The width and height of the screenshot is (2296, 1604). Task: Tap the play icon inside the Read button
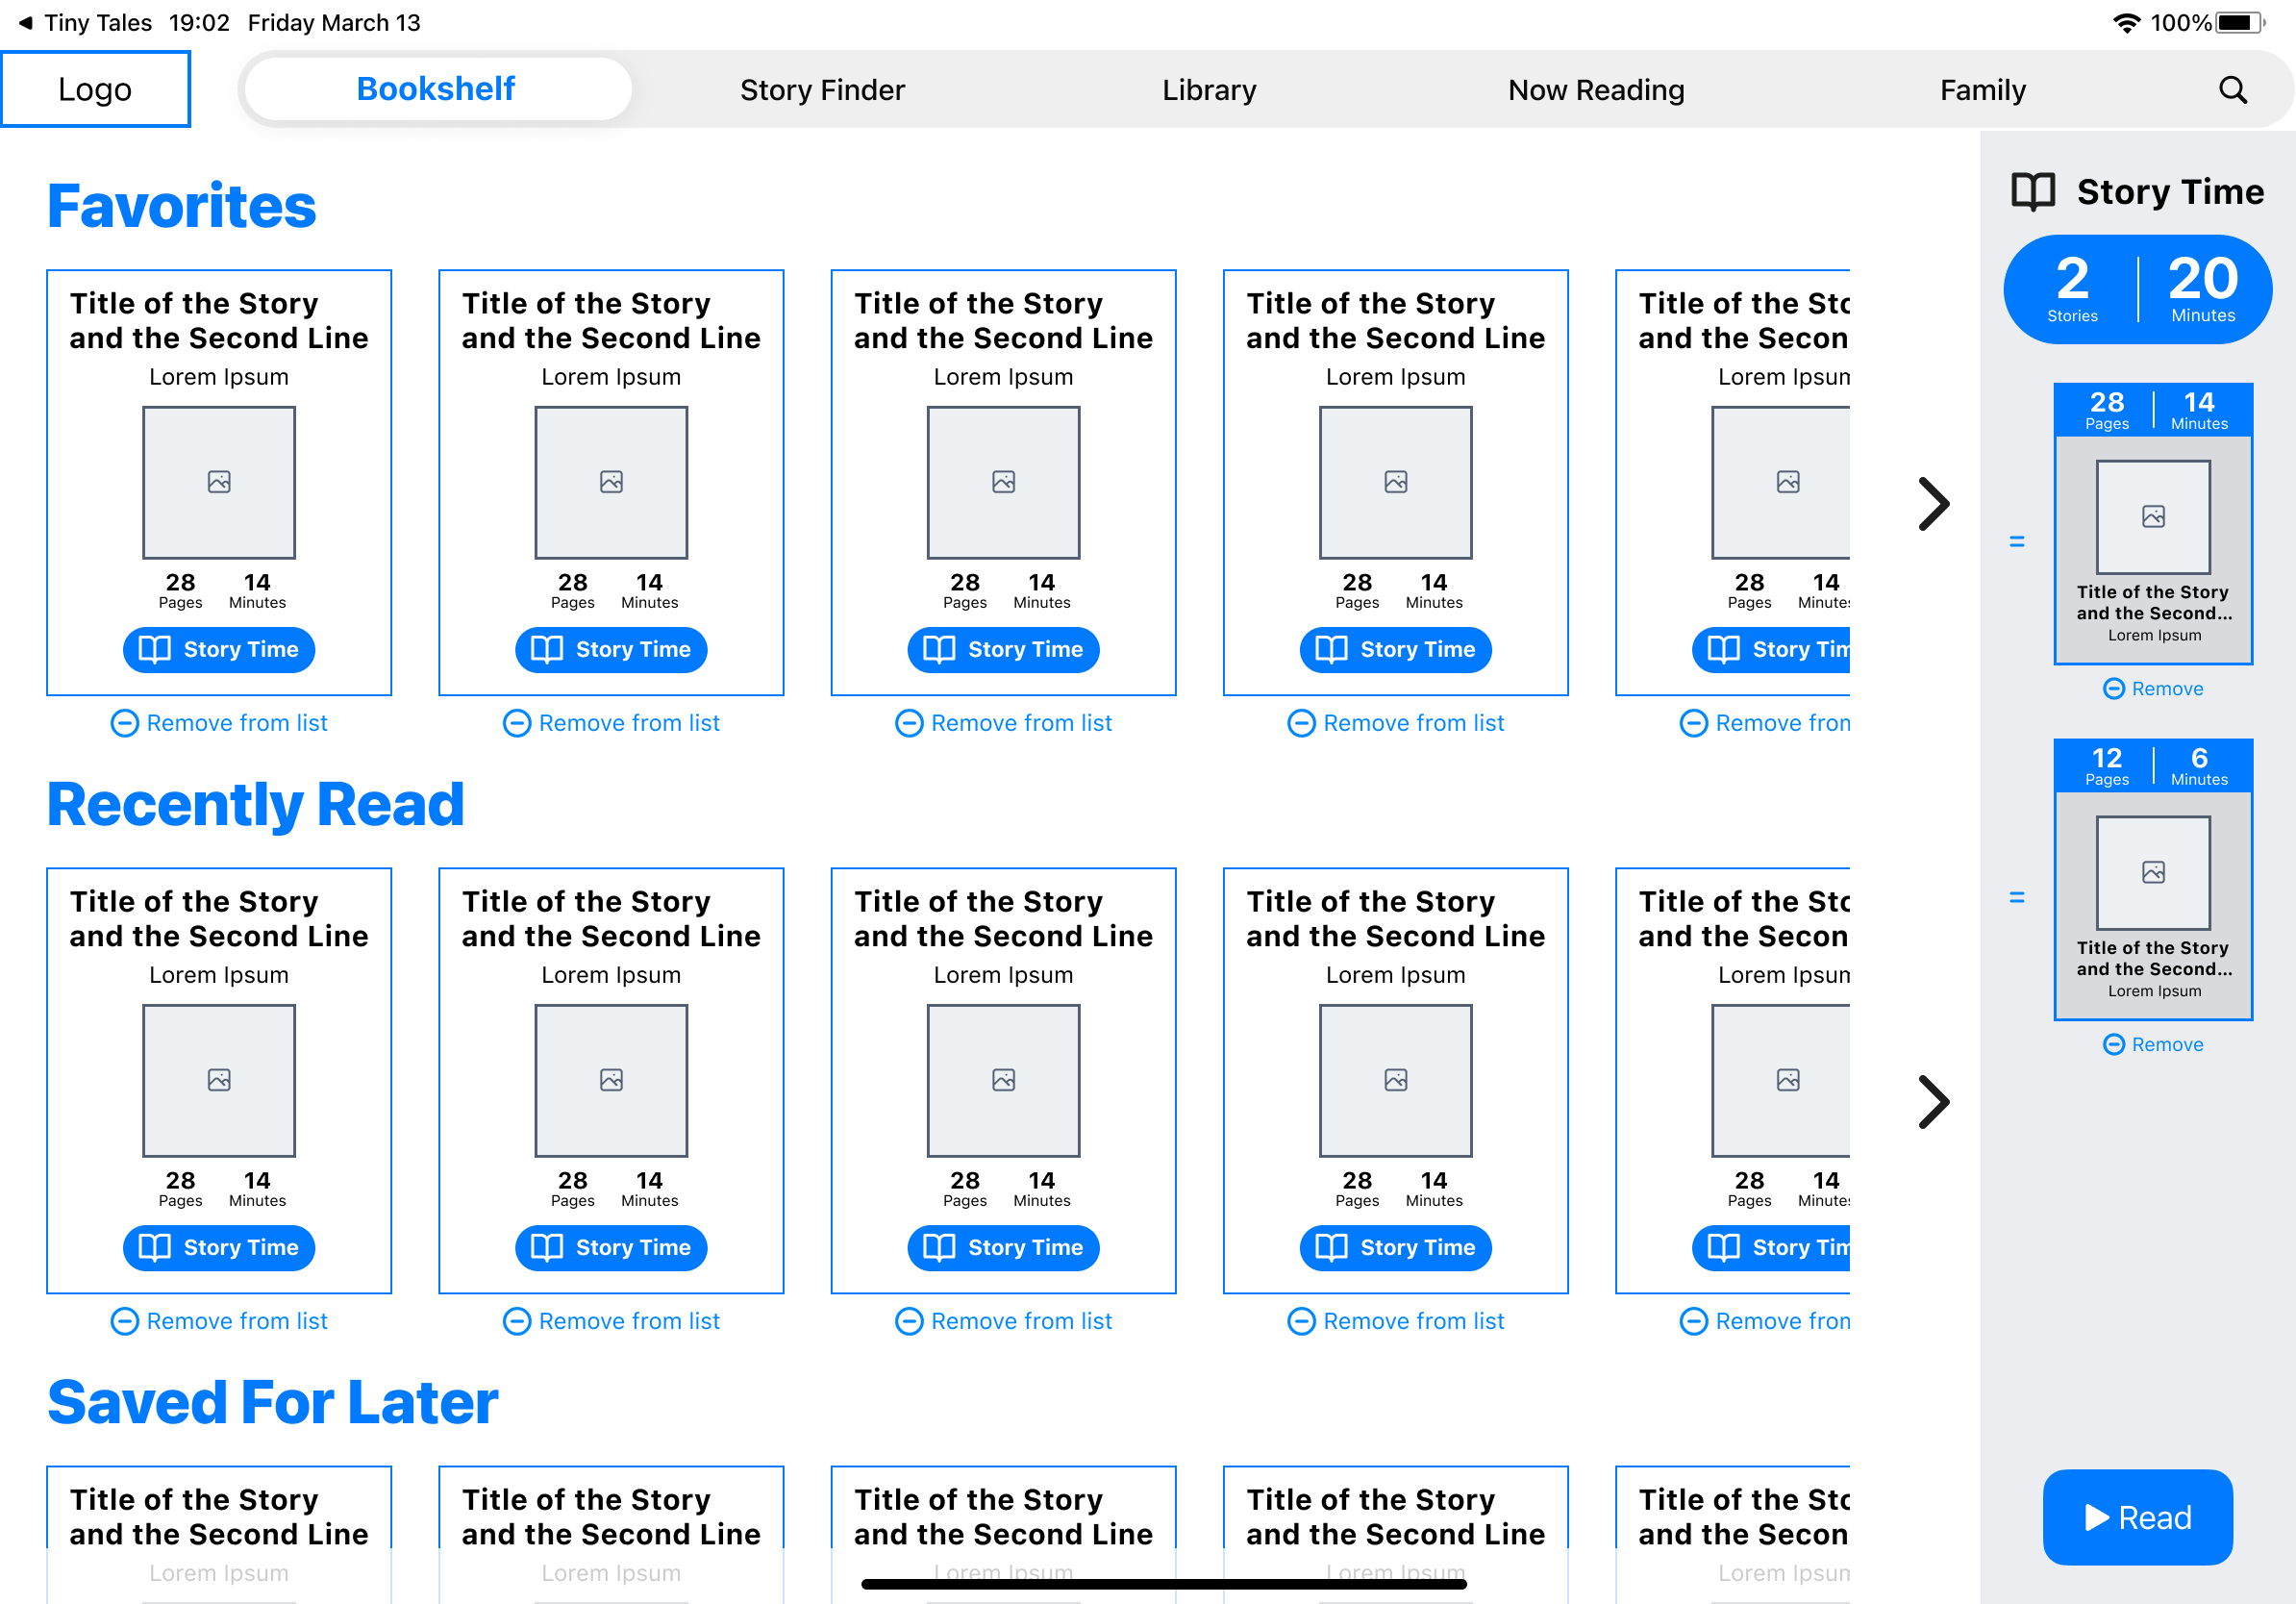(x=2096, y=1517)
